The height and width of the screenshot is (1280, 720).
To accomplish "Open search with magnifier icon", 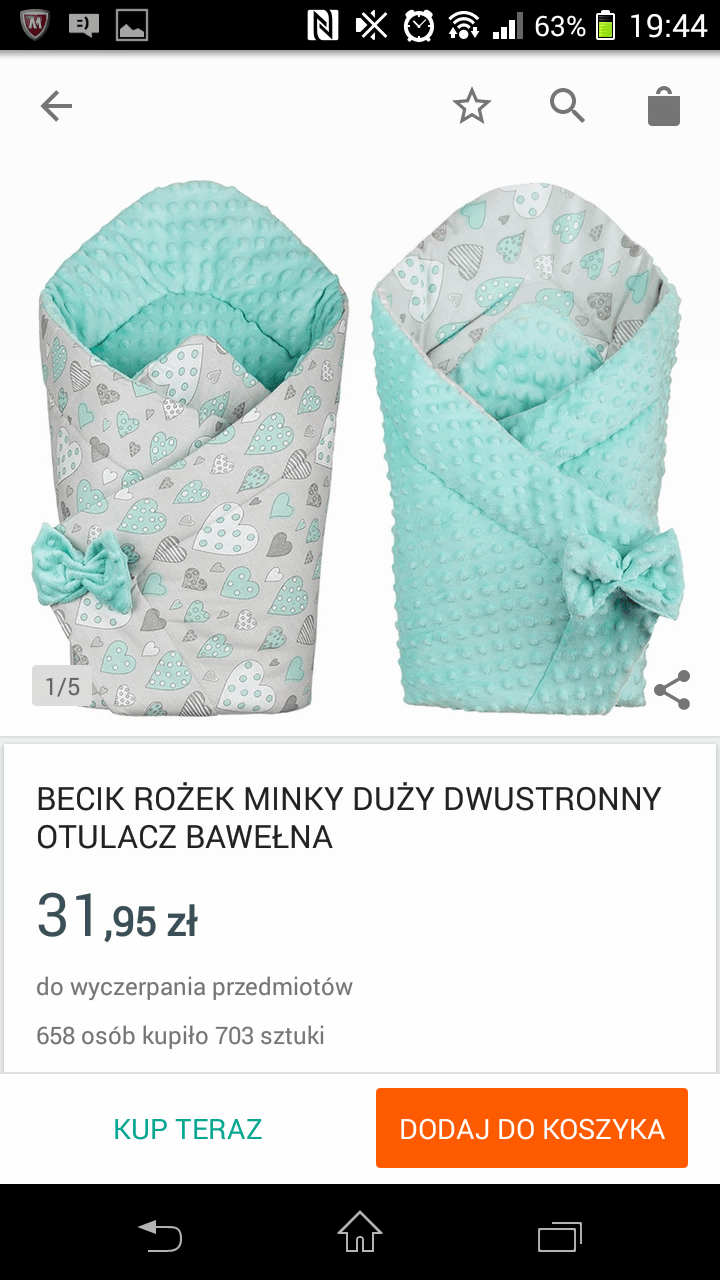I will (568, 105).
